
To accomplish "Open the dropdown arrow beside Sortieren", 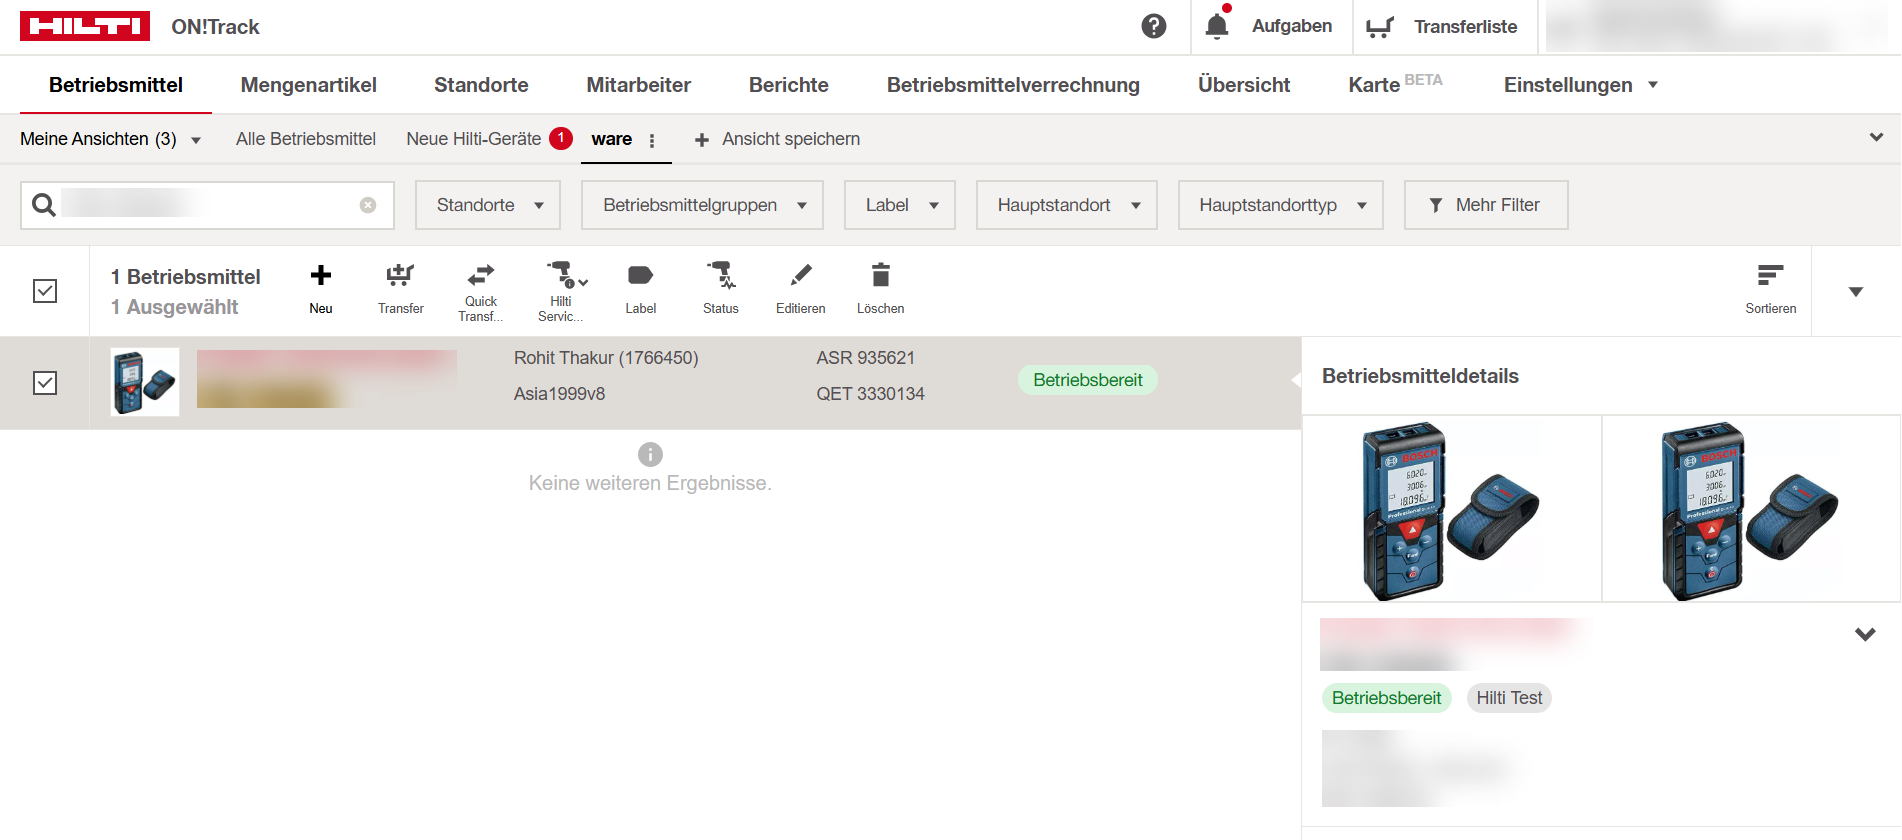I will click(1856, 292).
